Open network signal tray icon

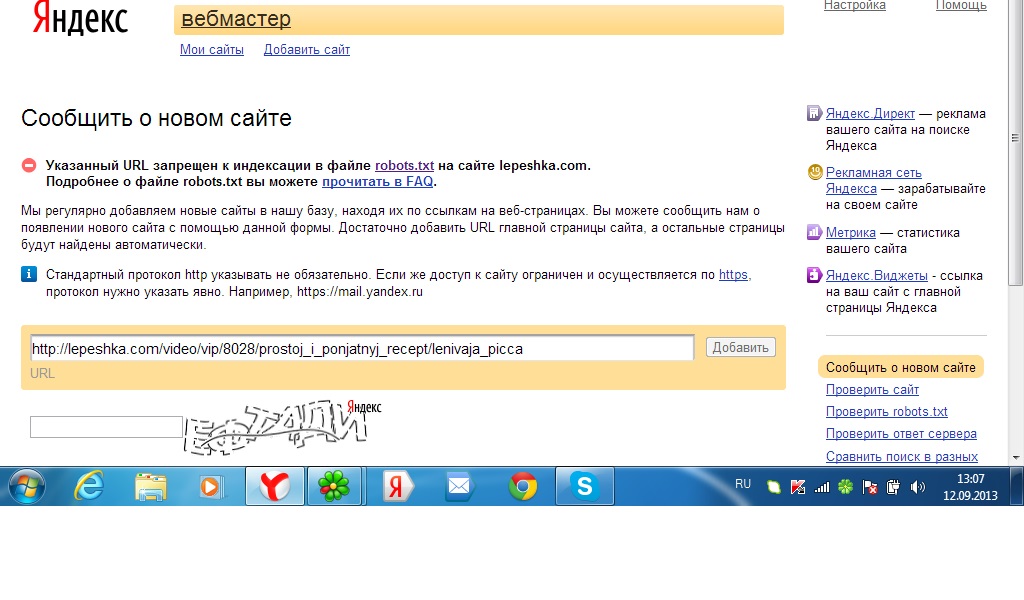[x=822, y=487]
